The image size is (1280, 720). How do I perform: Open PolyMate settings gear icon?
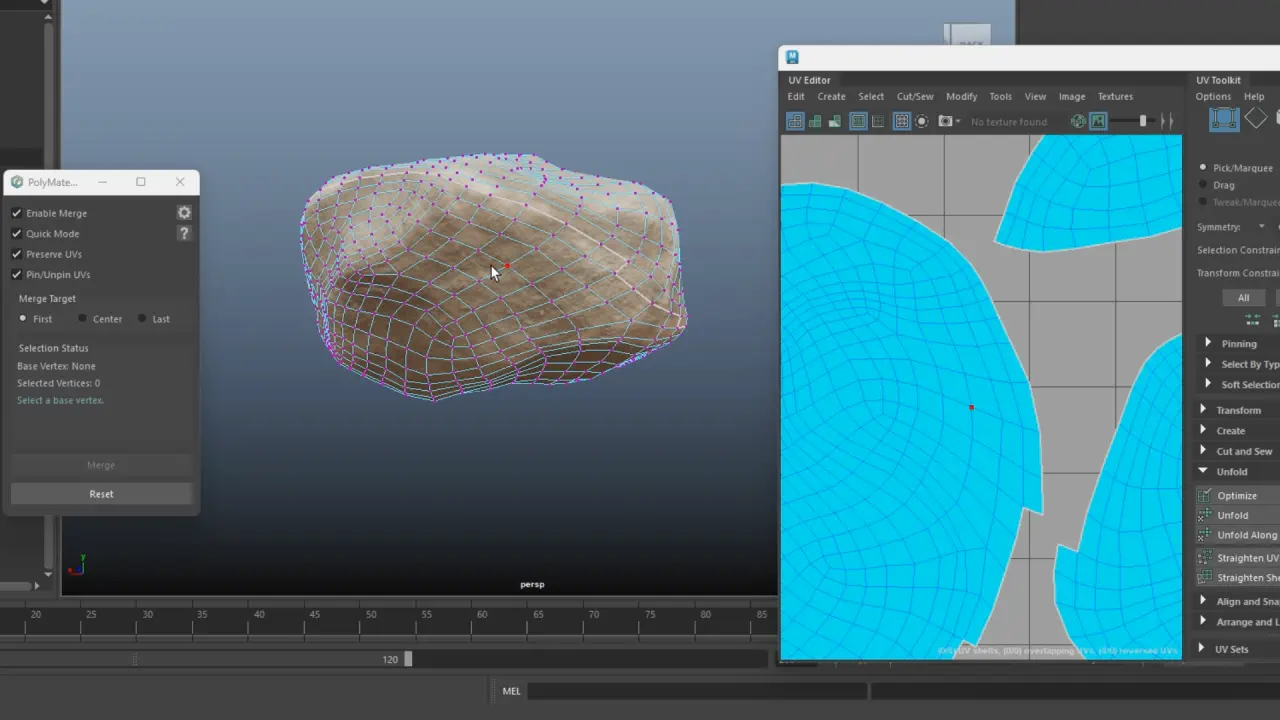tap(184, 213)
